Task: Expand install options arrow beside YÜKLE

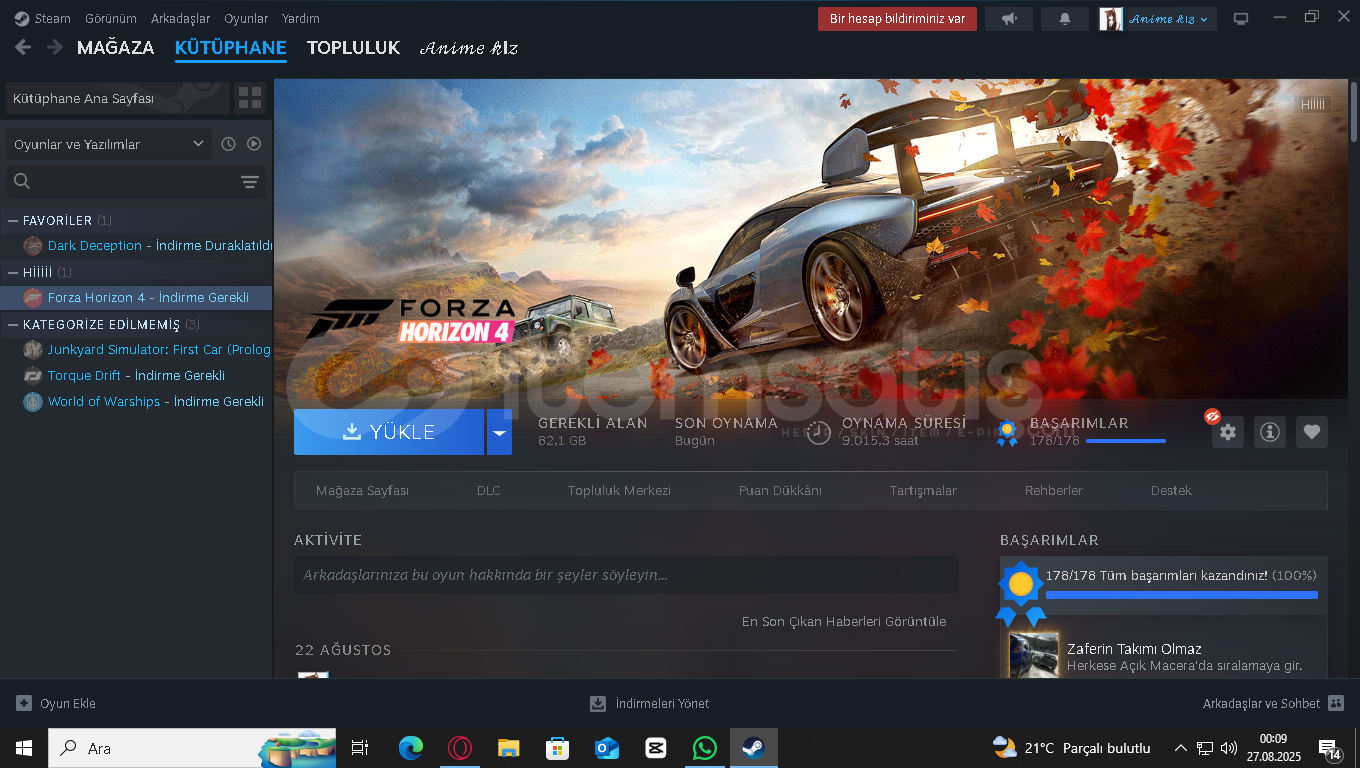Action: click(x=499, y=432)
